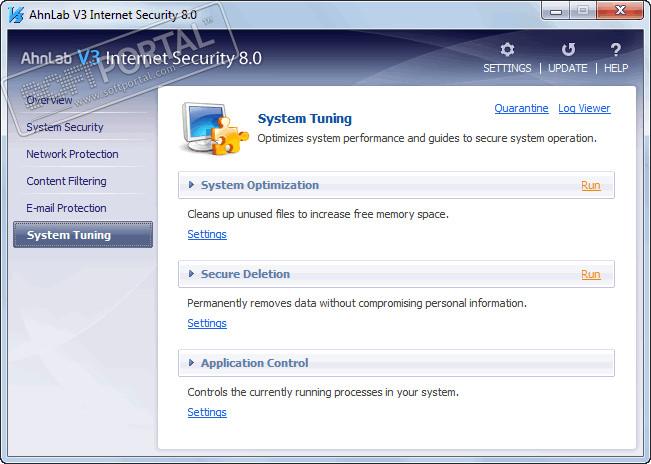Click the SETTINGS label in header
Image resolution: width=651 pixels, height=464 pixels.
pyautogui.click(x=507, y=68)
